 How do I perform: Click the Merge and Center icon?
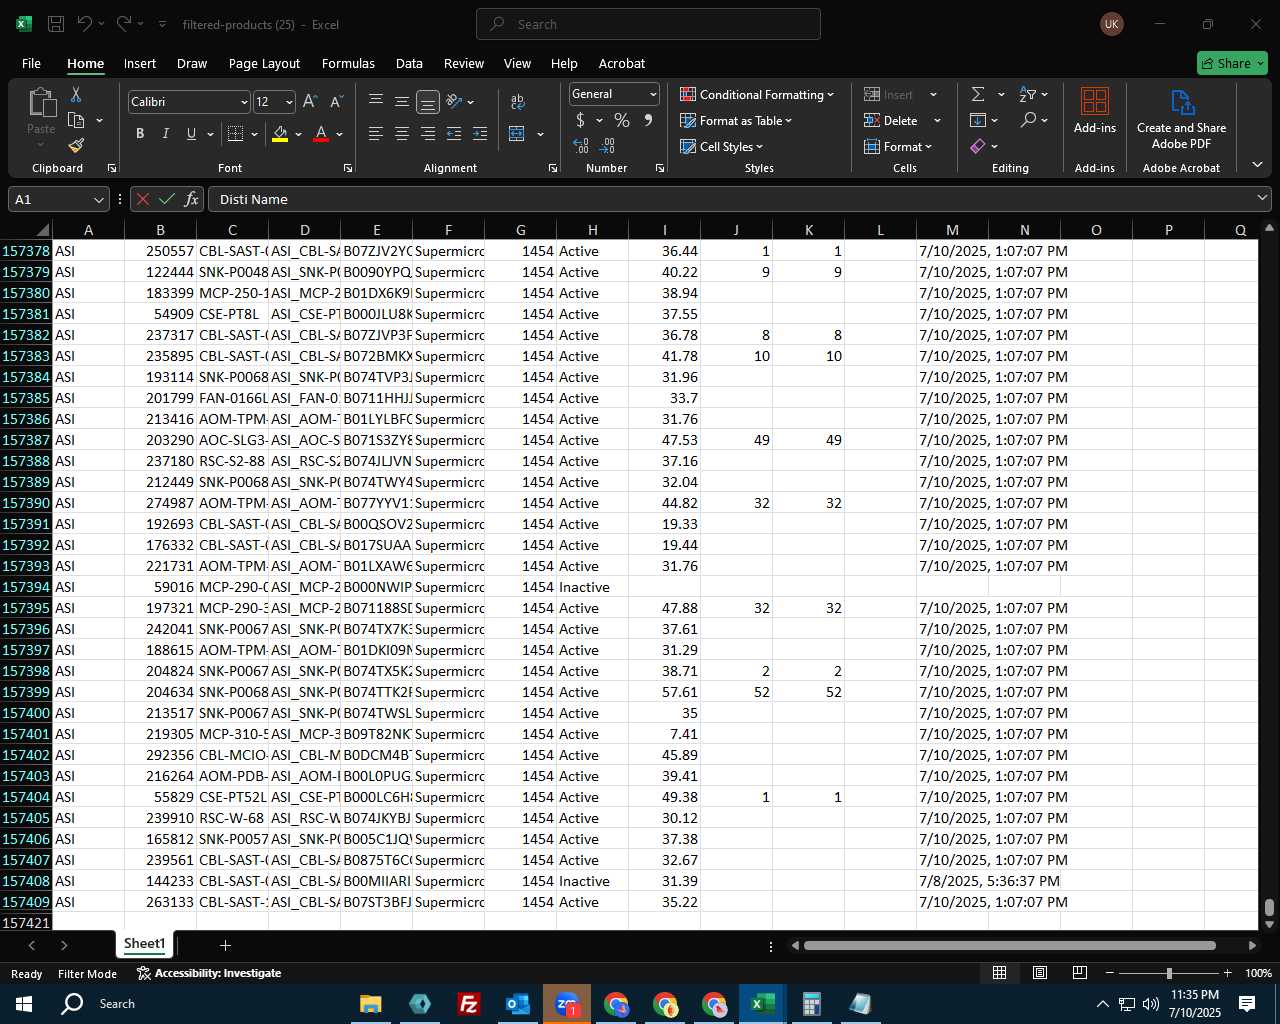517,134
